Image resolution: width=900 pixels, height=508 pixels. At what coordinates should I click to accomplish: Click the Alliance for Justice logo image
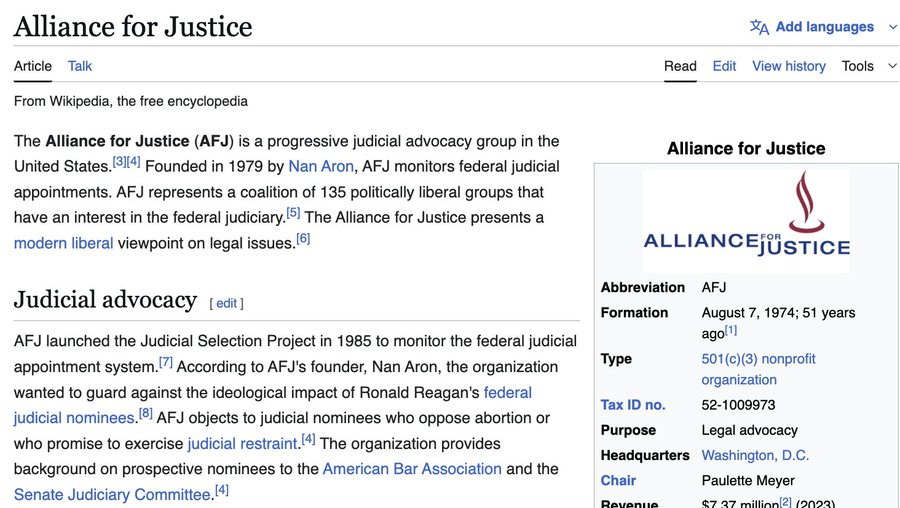[x=746, y=220]
